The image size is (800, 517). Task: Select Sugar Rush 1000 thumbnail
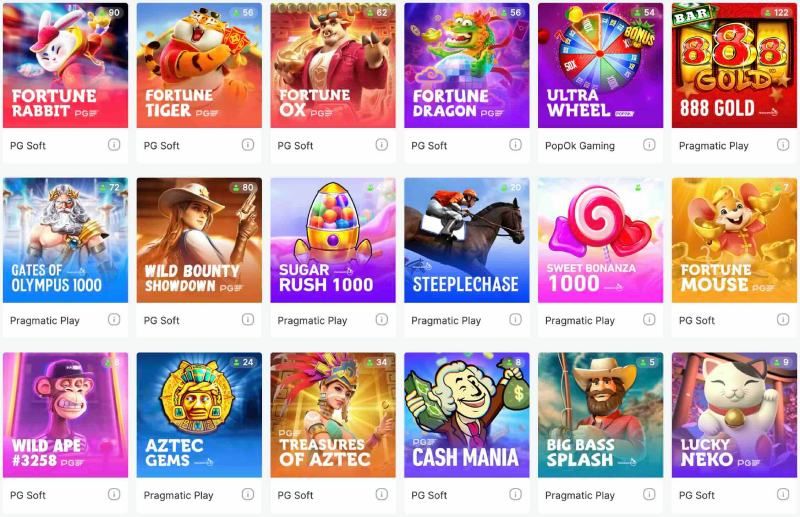[x=333, y=240]
